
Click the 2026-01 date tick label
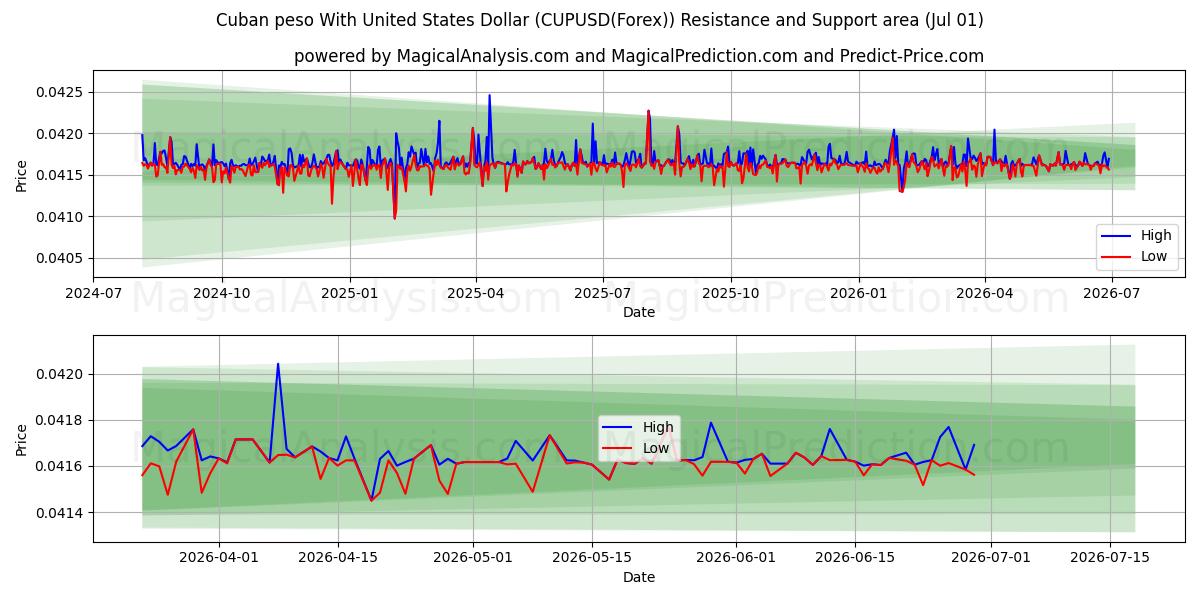tap(858, 294)
